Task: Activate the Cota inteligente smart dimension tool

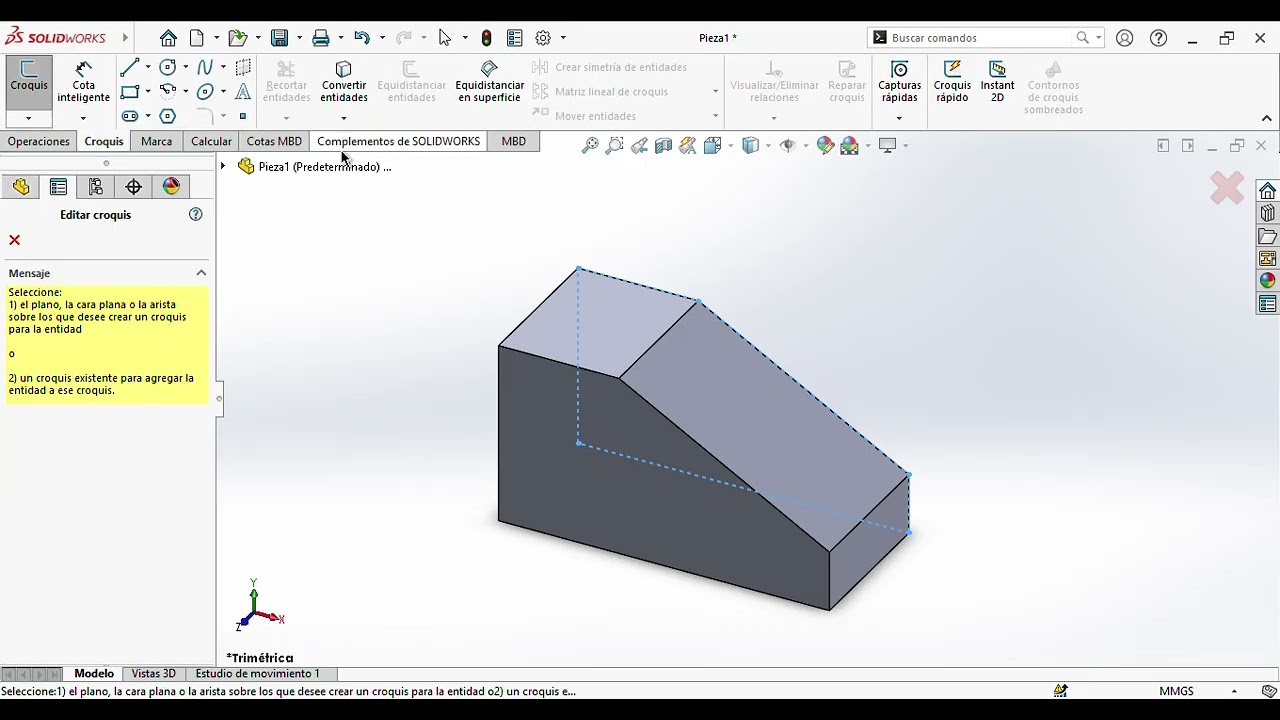Action: coord(84,81)
